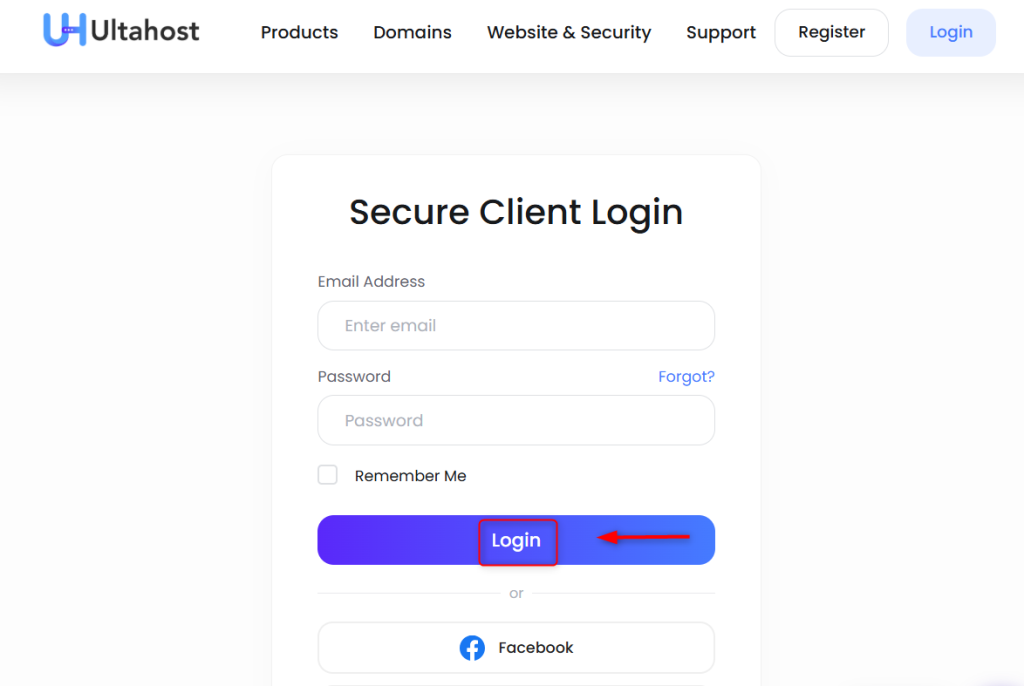Click the Login button outlined in red

pyautogui.click(x=517, y=541)
